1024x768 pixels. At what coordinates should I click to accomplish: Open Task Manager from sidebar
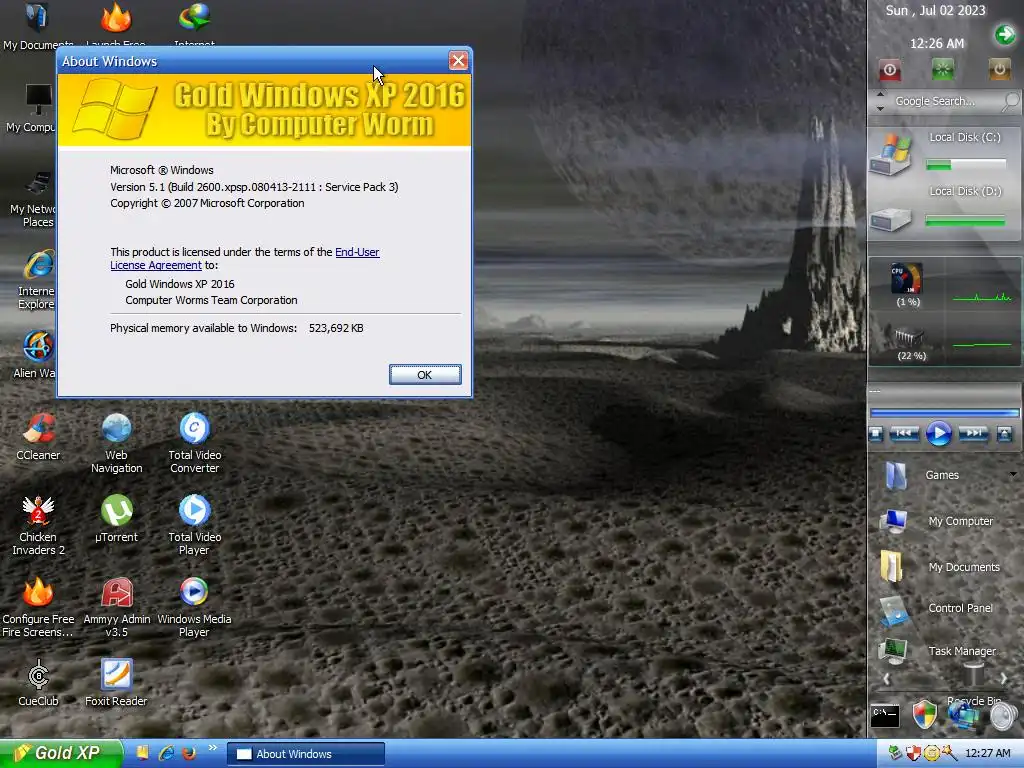point(938,651)
